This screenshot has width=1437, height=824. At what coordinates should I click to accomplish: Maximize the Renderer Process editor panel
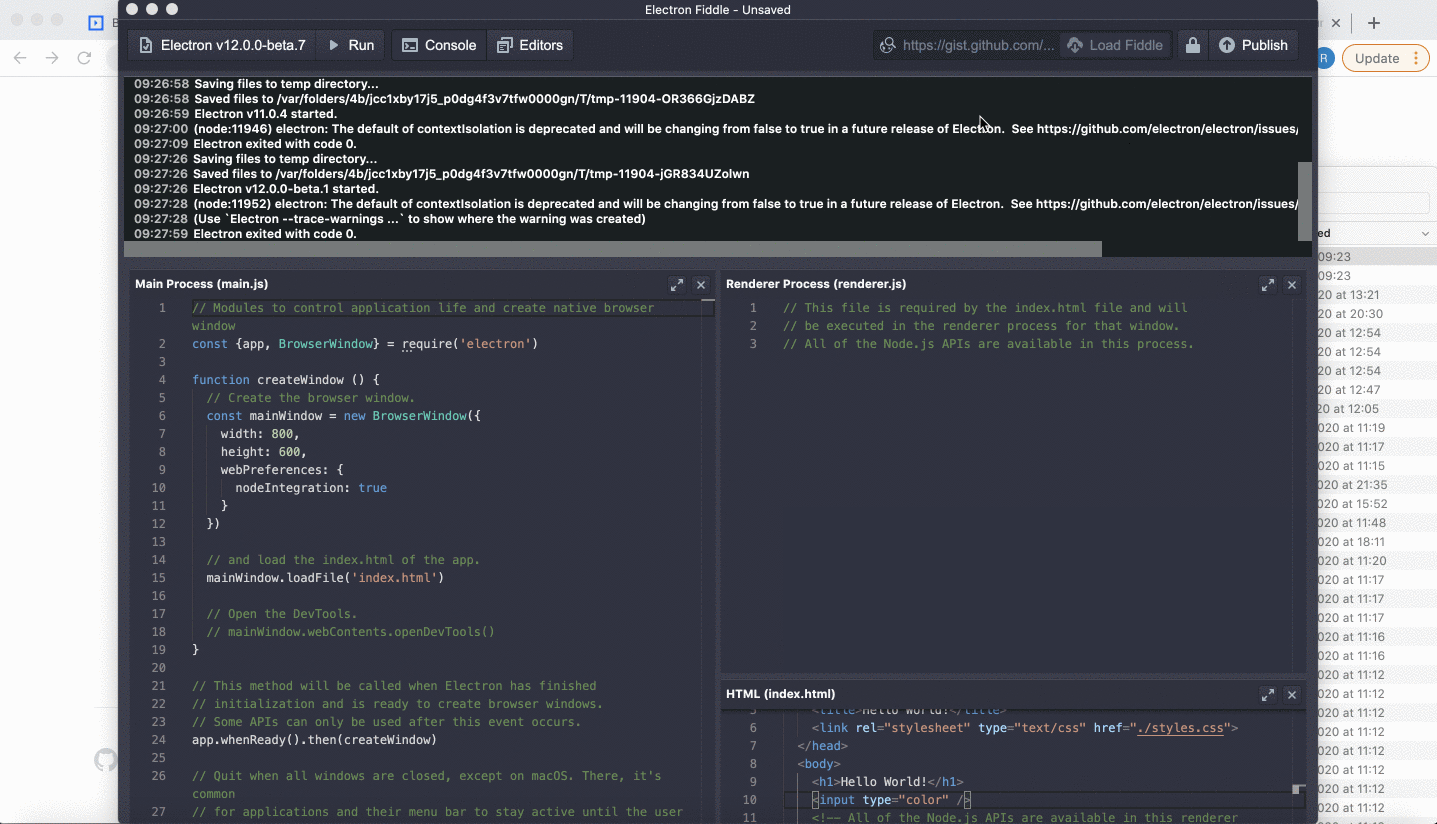point(1268,285)
